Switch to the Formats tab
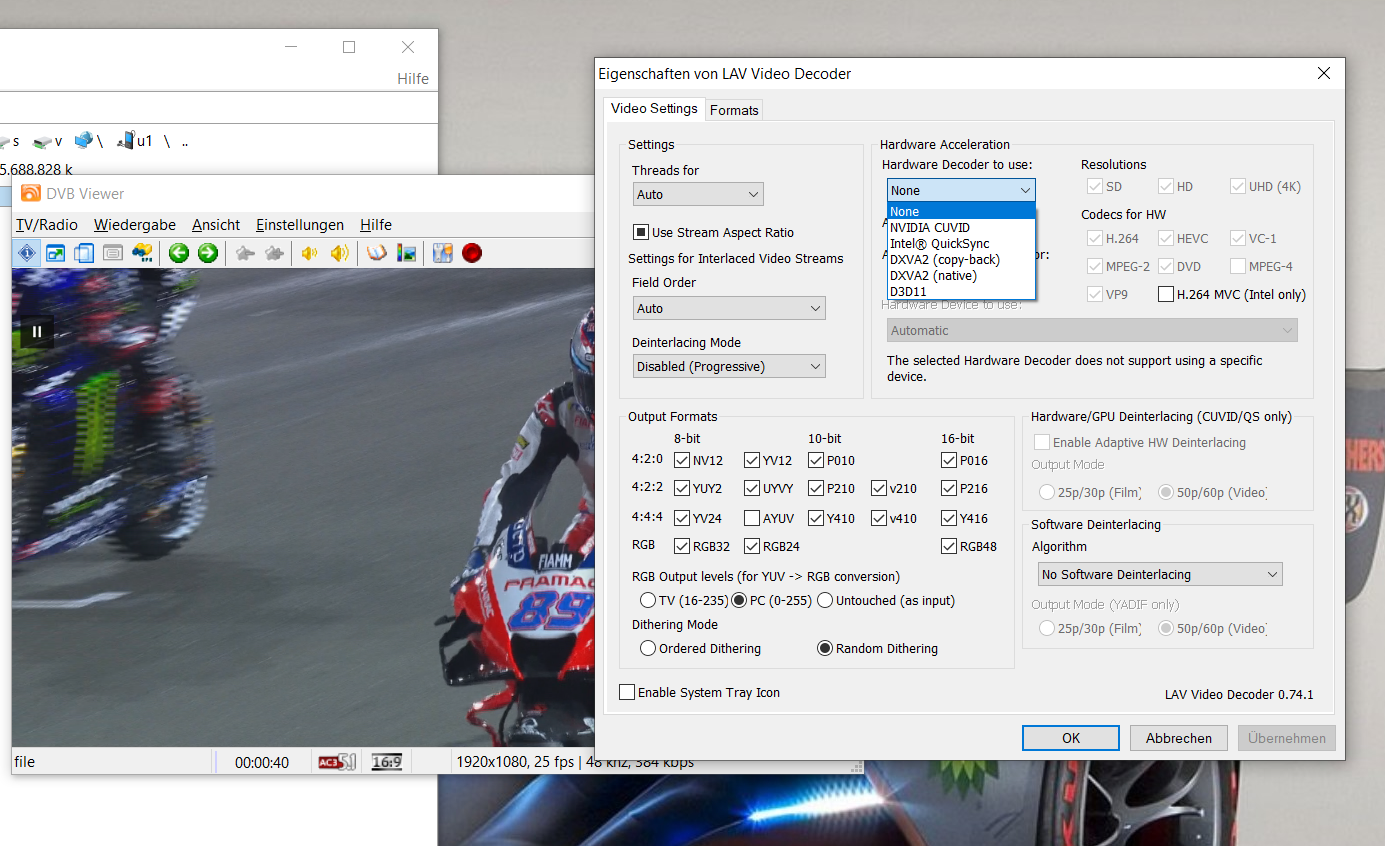The image size is (1385, 846). (734, 110)
